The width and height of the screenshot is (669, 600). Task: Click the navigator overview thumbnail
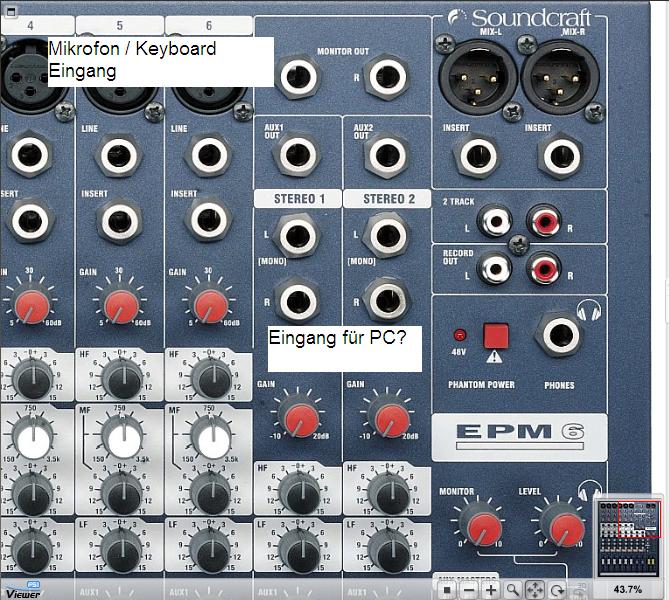point(630,538)
